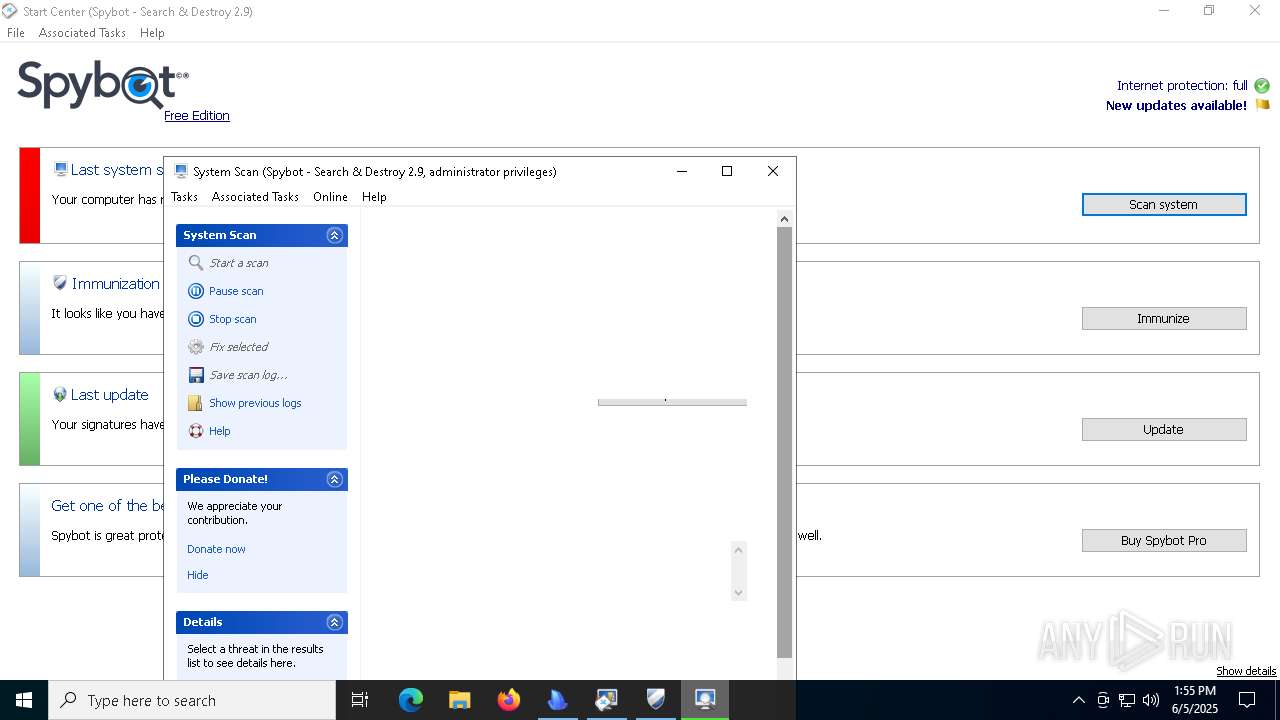Viewport: 1280px width, 720px height.
Task: Open the Tasks menu in System Scan
Action: click(185, 197)
